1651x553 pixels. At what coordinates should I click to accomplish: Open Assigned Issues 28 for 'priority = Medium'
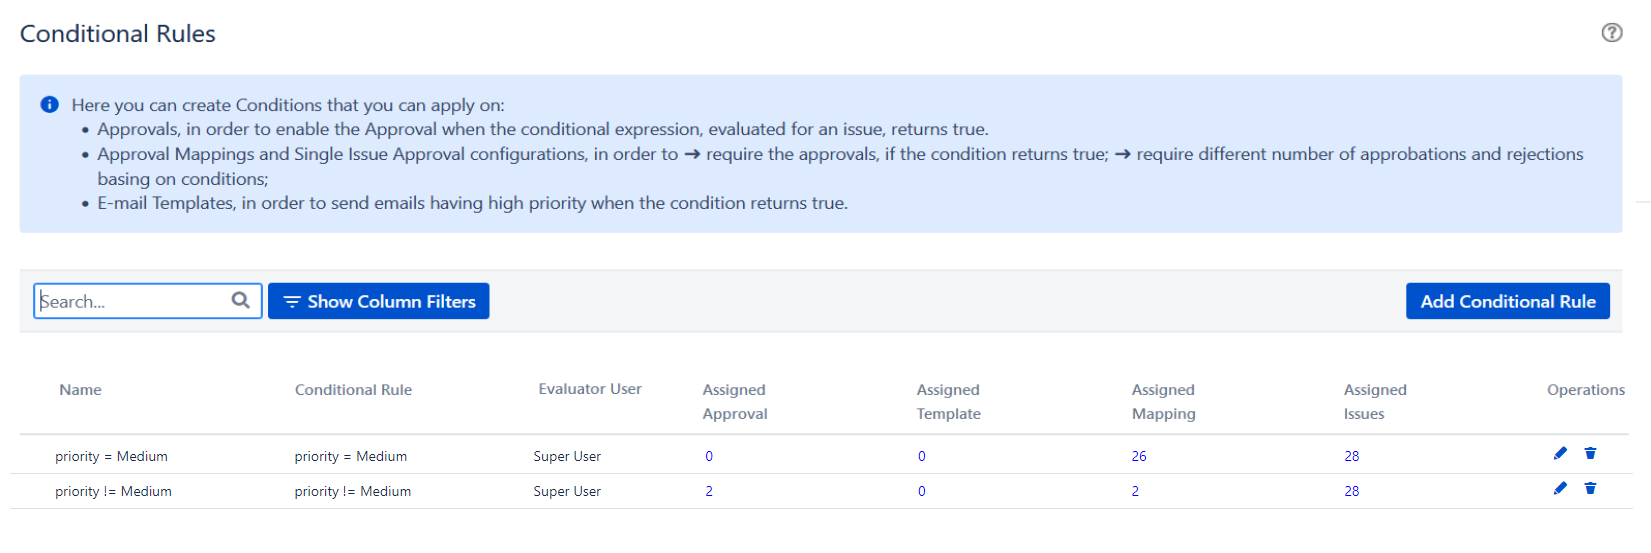(x=1351, y=456)
